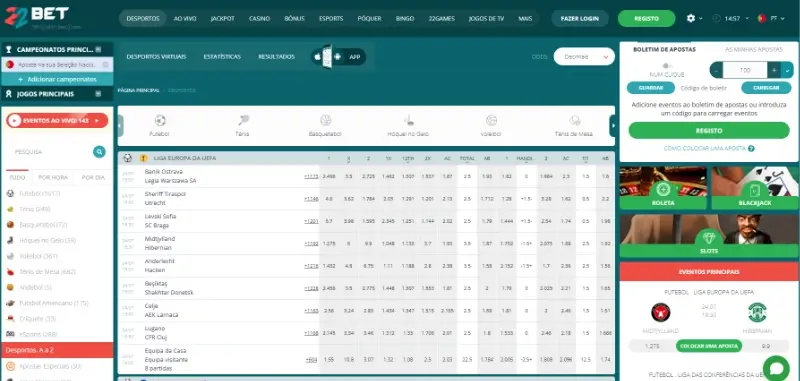
Task: Switch to As Minhas Apostas tab
Action: (x=754, y=49)
